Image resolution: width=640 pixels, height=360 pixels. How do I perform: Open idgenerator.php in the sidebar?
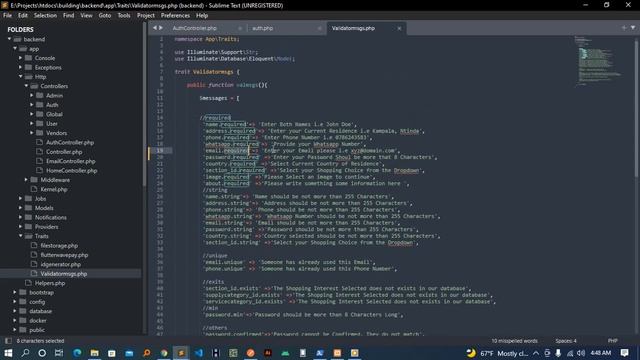click(x=60, y=264)
